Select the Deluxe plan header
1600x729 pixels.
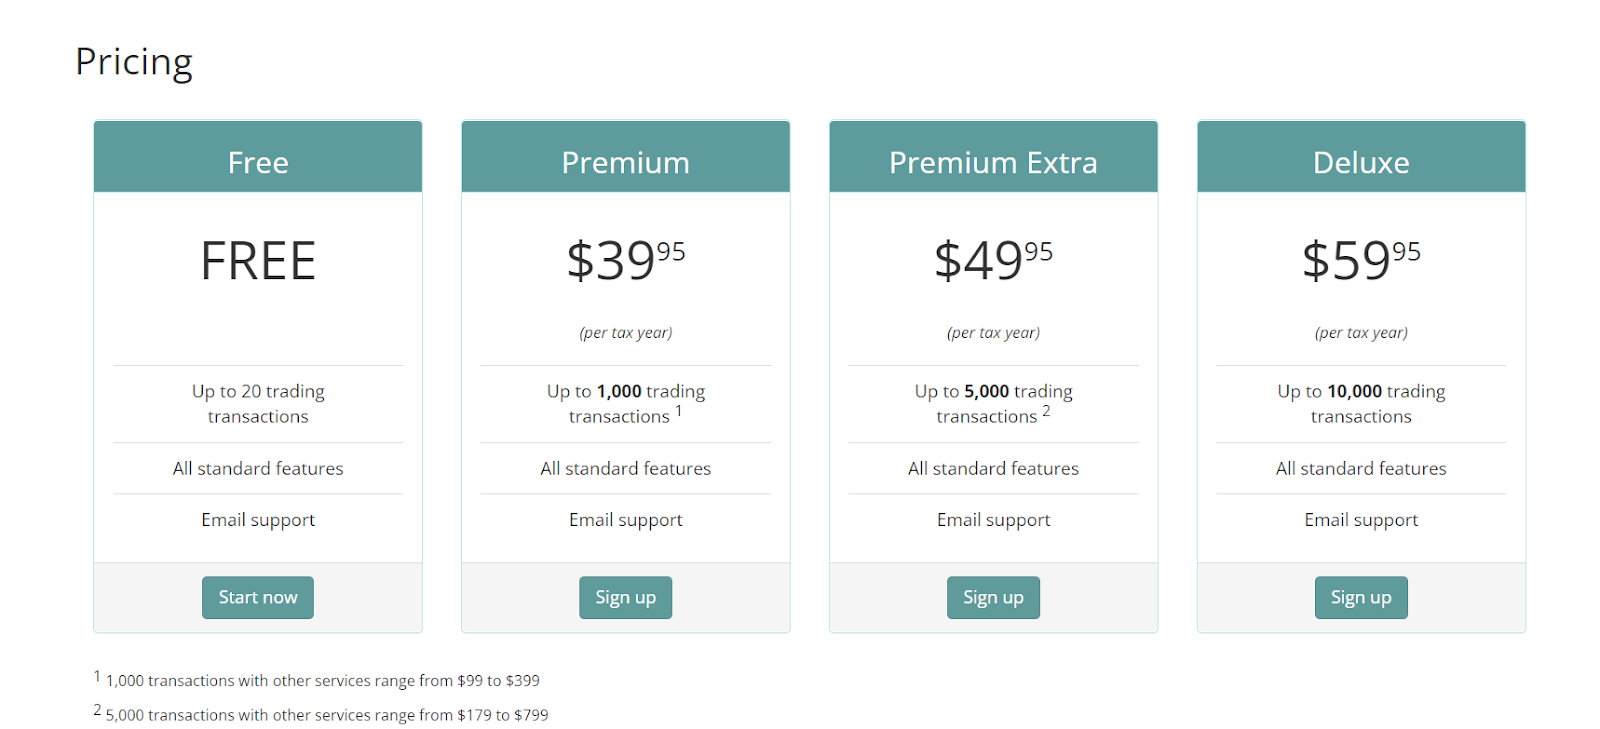(x=1361, y=162)
